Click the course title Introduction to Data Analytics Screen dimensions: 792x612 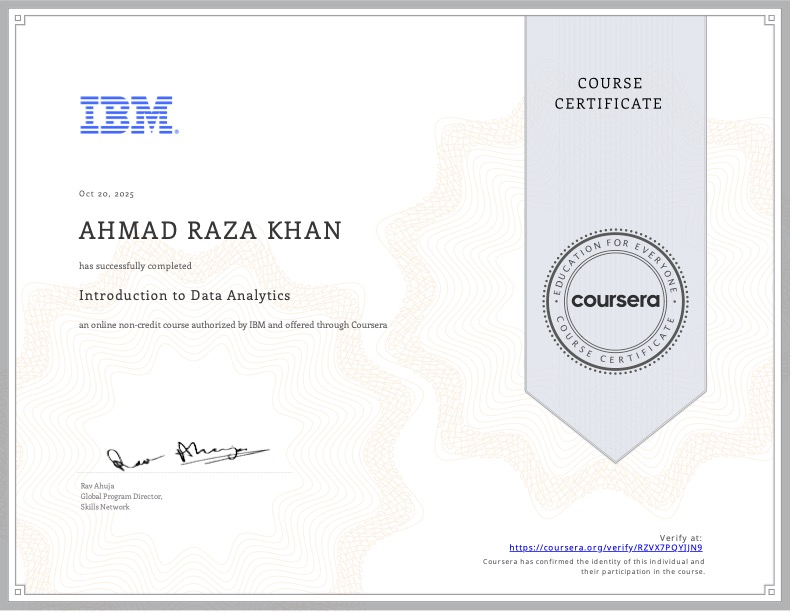click(x=185, y=295)
